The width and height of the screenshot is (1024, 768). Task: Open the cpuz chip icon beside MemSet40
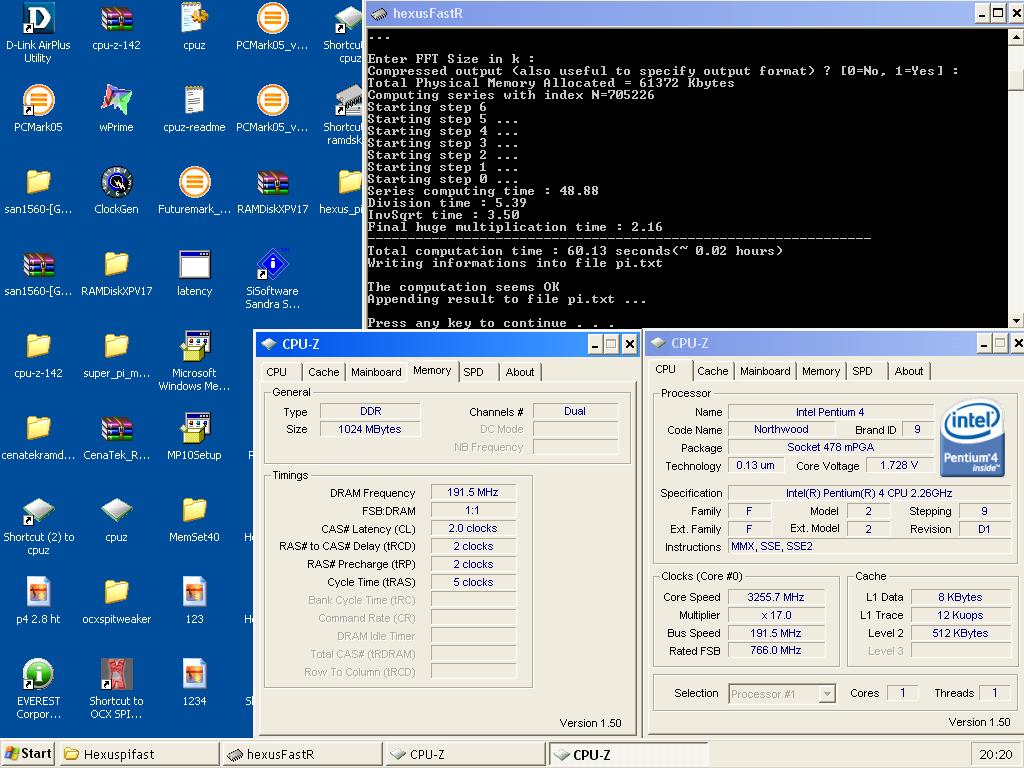(116, 511)
